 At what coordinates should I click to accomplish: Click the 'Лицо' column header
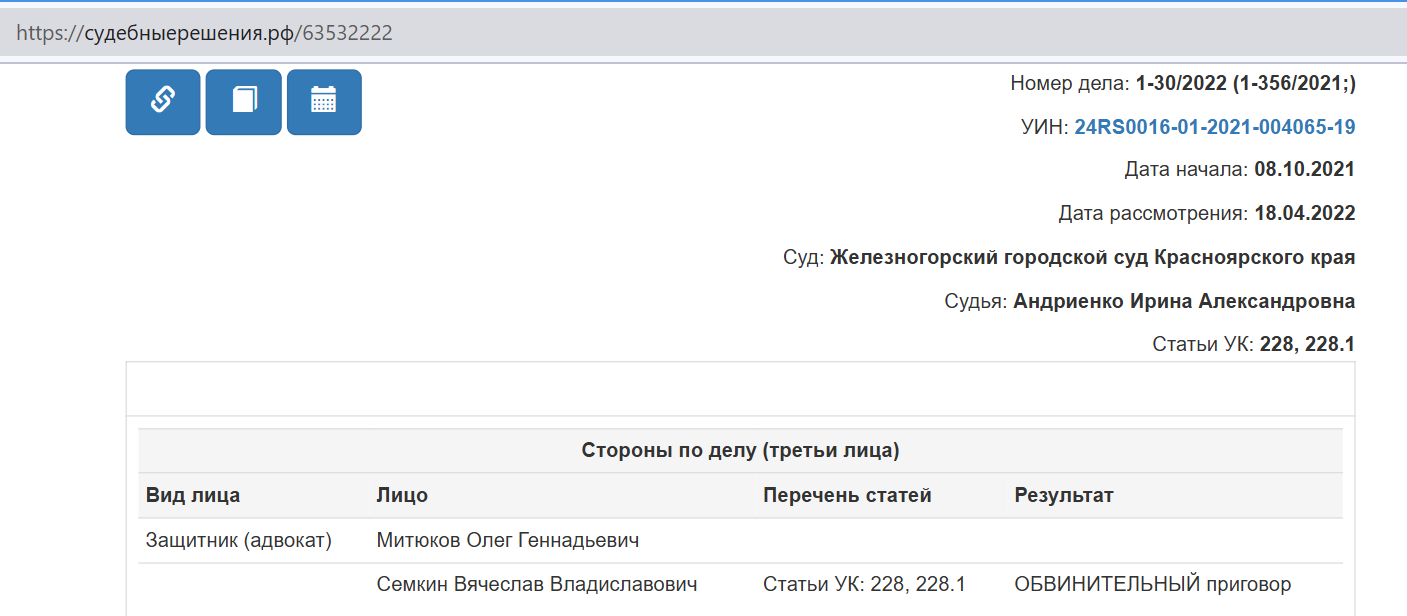click(x=402, y=495)
